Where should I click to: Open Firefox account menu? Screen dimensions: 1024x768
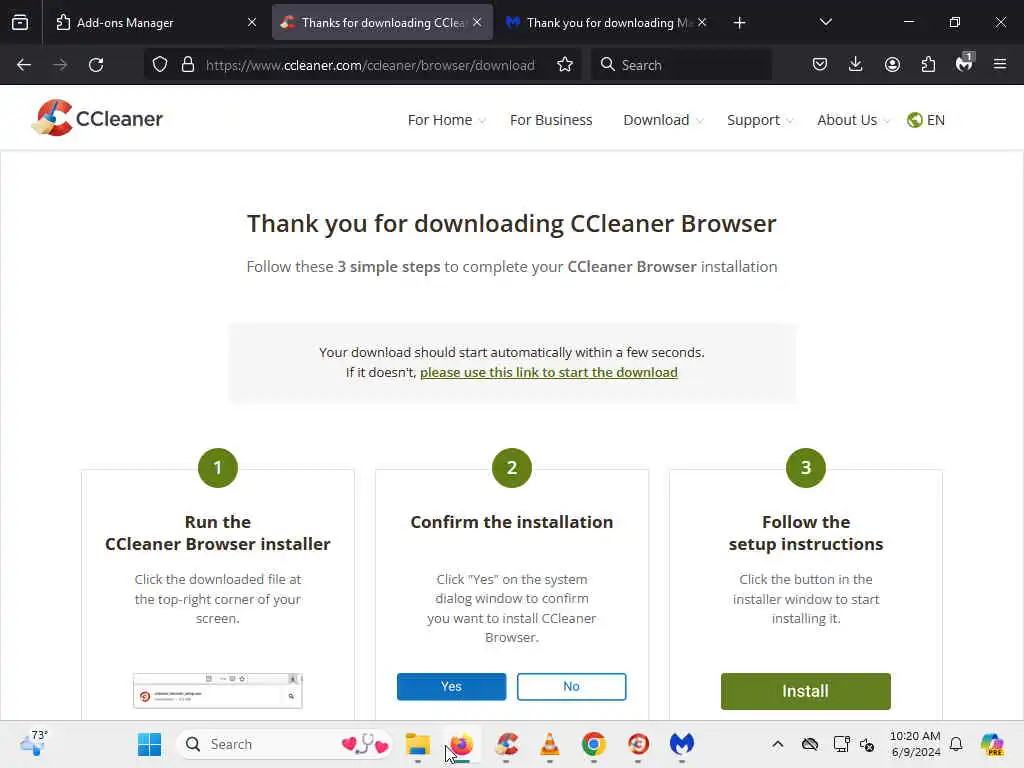pyautogui.click(x=892, y=64)
